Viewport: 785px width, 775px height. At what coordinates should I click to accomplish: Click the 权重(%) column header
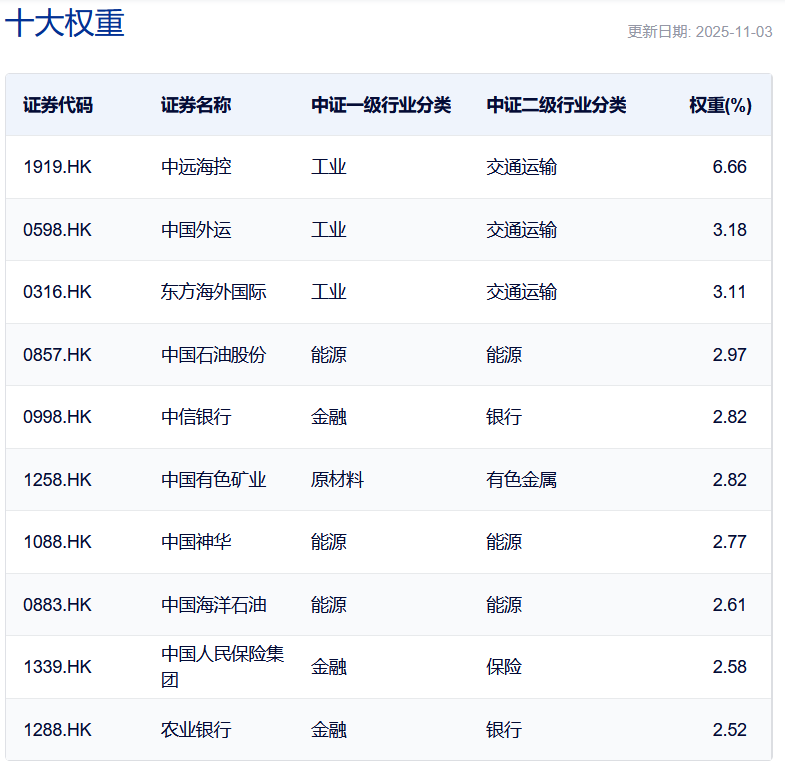720,105
